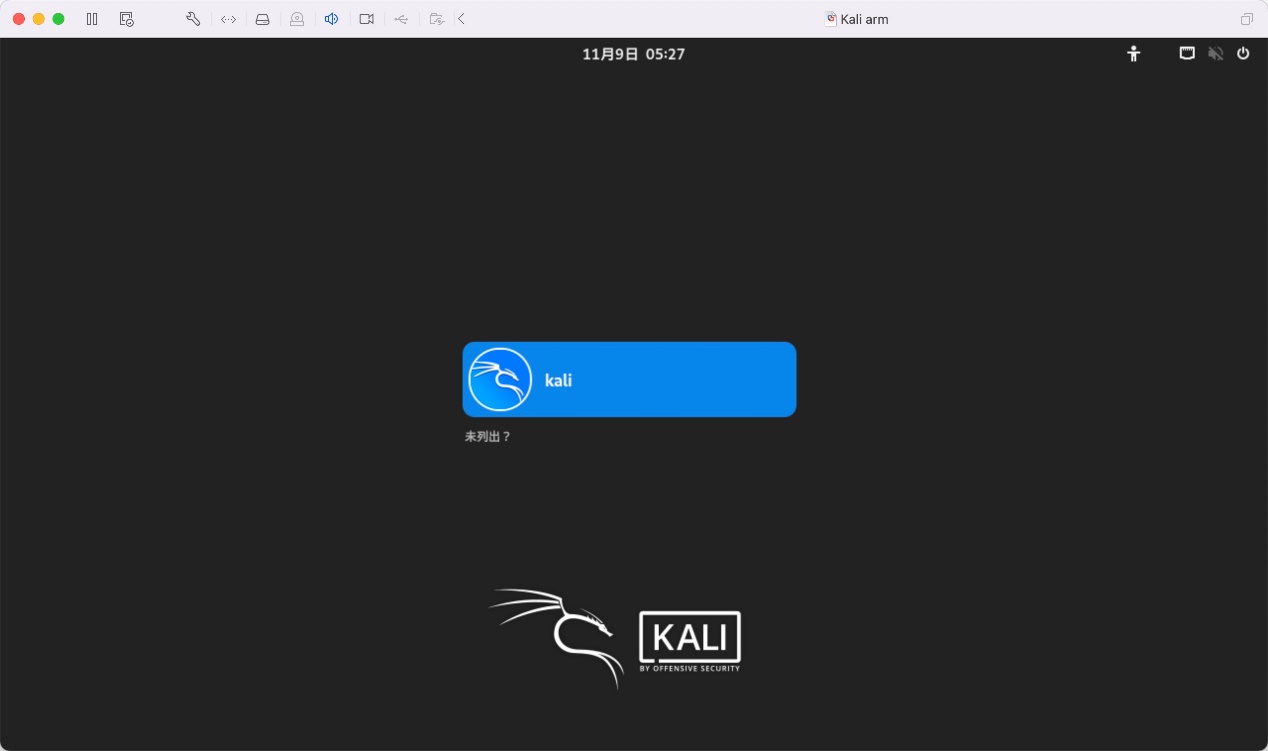Viewport: 1268px width, 751px height.
Task: Open the power menu icon
Action: pos(1243,53)
